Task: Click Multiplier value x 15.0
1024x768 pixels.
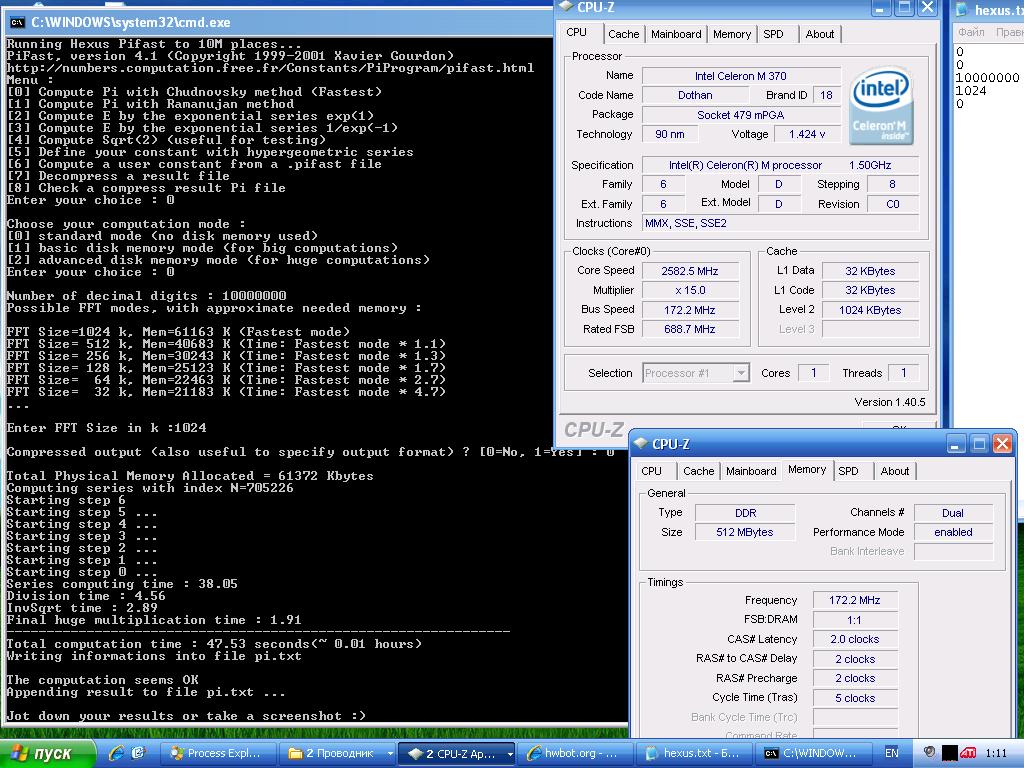Action: (x=690, y=290)
